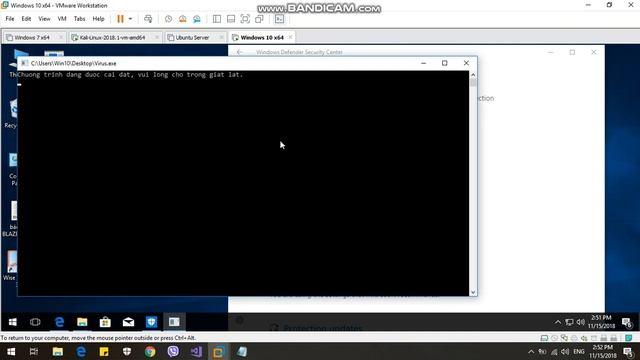Screen dimensions: 640x360
Task: Select the console app in guest taskbar
Action: [174, 322]
